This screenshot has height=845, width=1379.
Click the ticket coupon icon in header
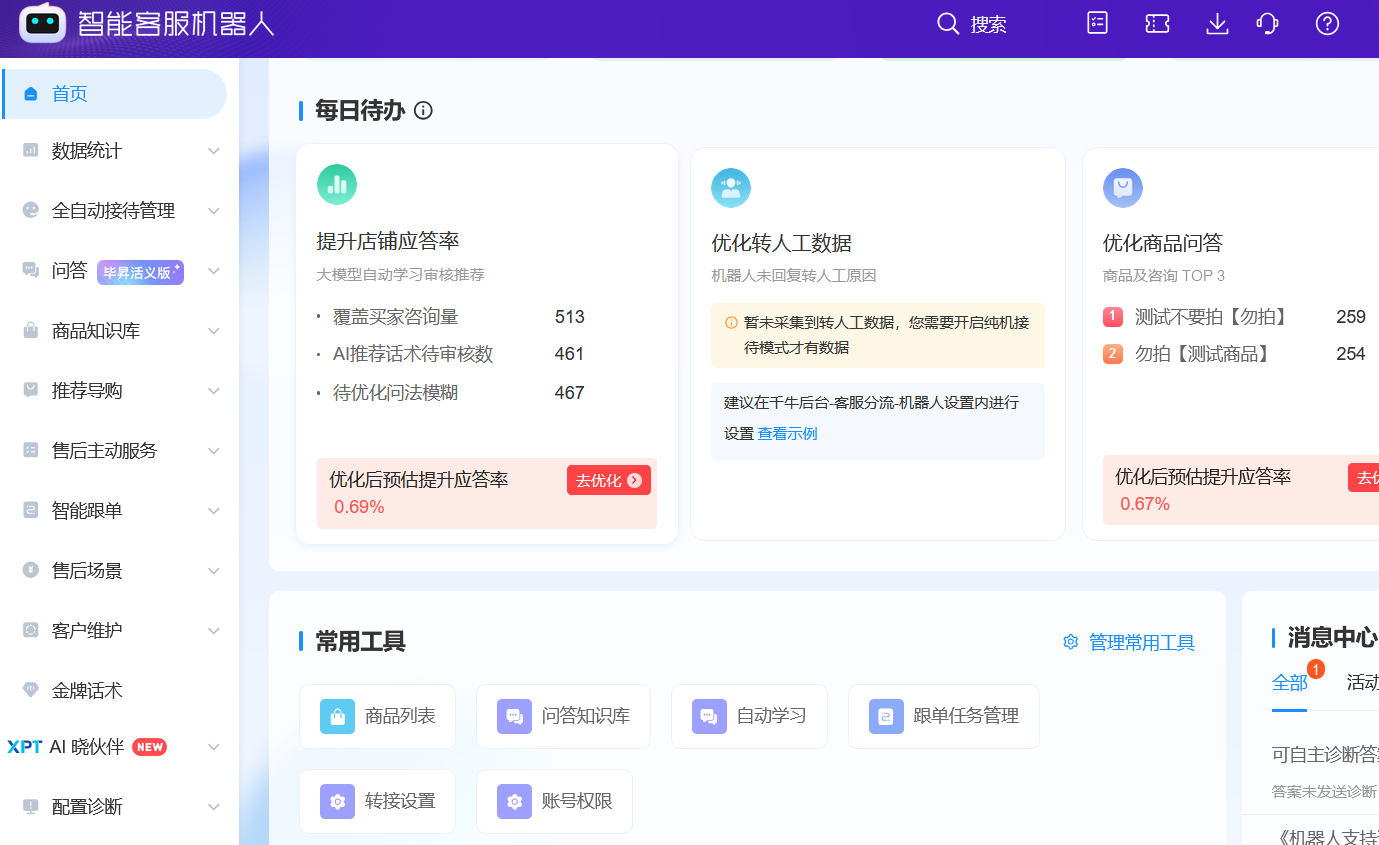pyautogui.click(x=1158, y=24)
